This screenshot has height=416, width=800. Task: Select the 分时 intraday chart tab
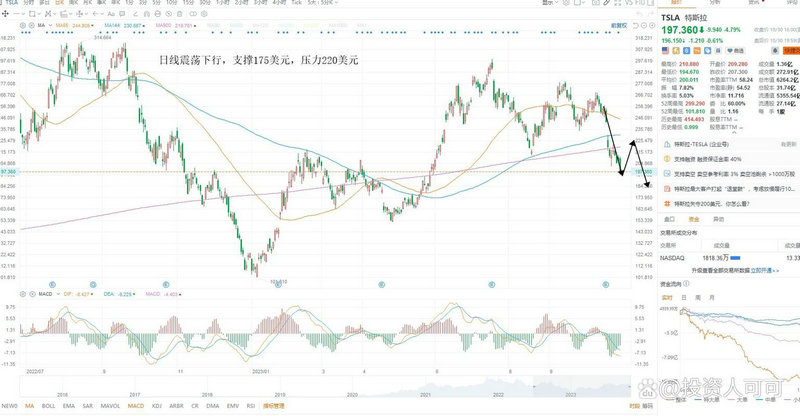27,5
